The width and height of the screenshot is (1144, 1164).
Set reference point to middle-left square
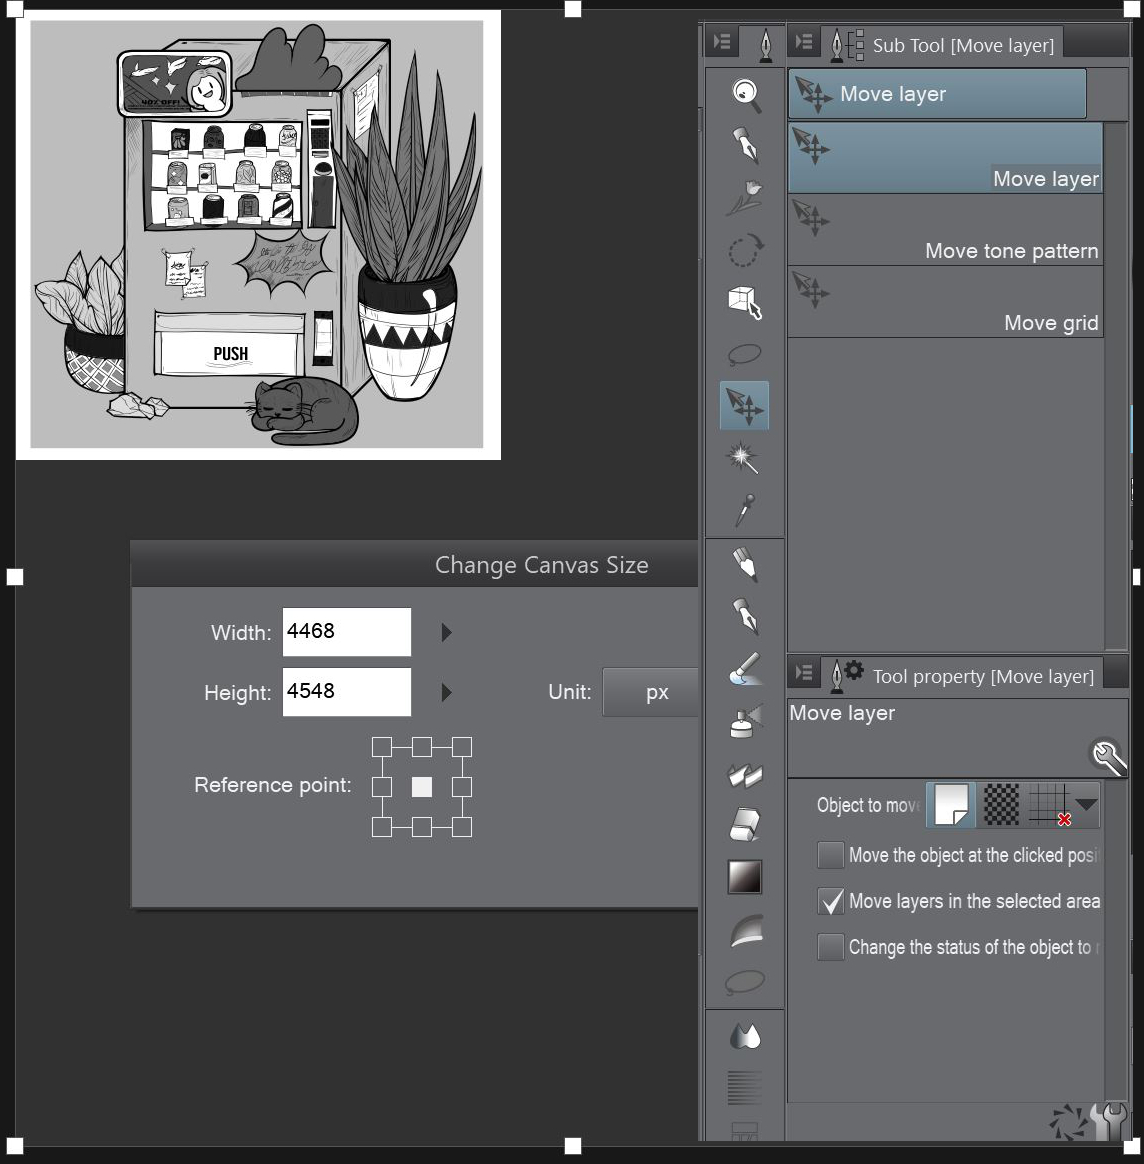382,787
